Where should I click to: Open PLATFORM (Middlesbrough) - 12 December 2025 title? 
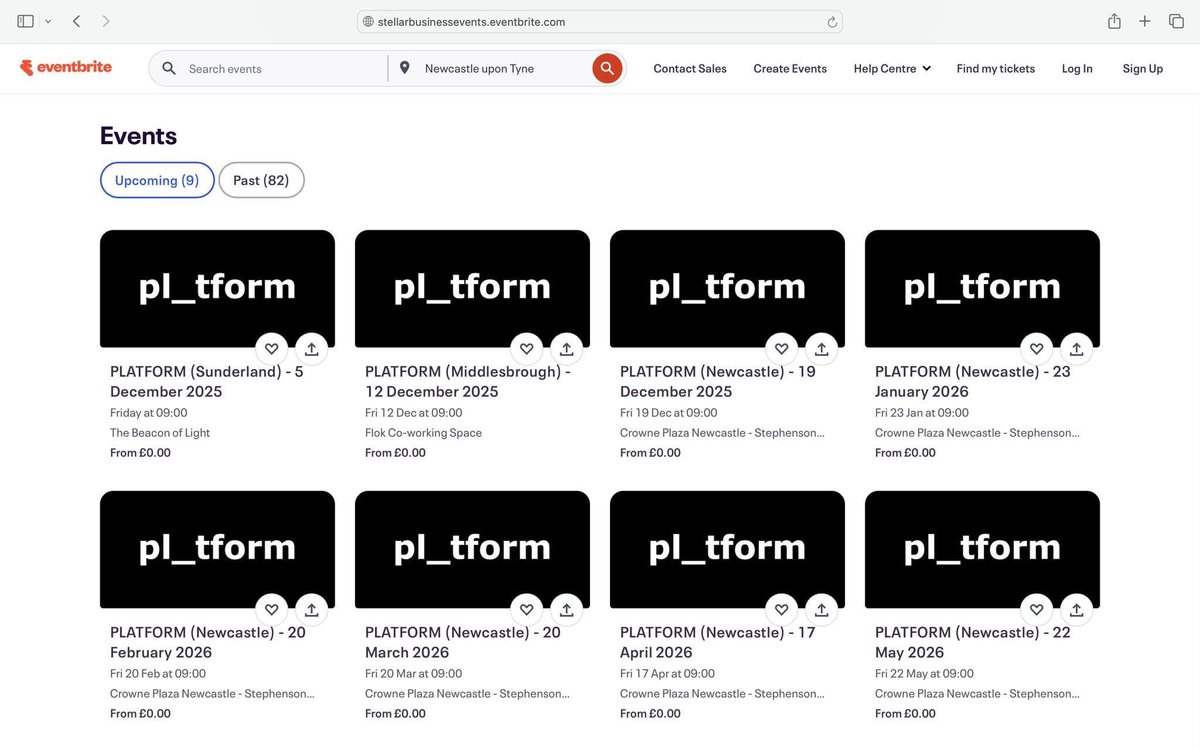[468, 381]
